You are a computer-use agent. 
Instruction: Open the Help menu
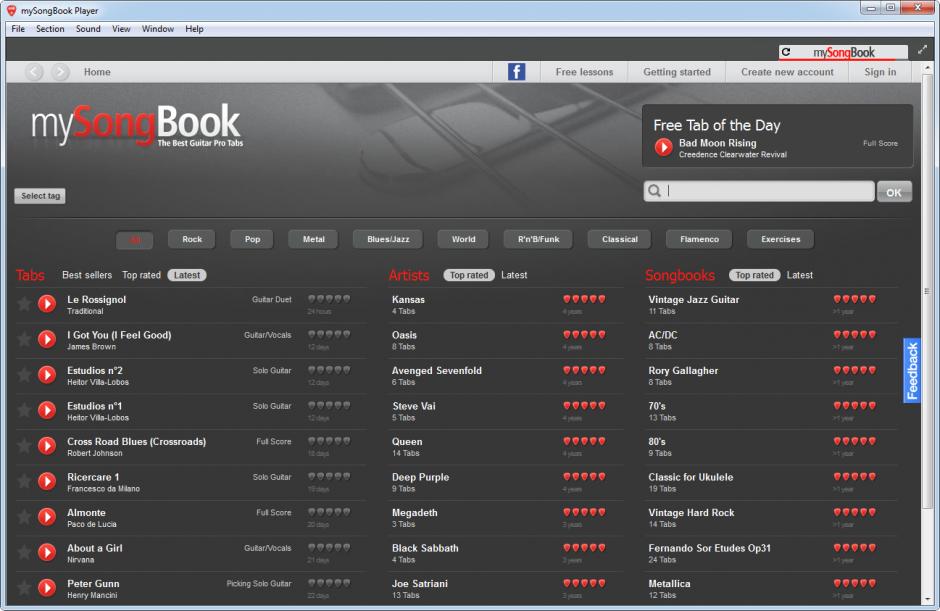pyautogui.click(x=194, y=29)
